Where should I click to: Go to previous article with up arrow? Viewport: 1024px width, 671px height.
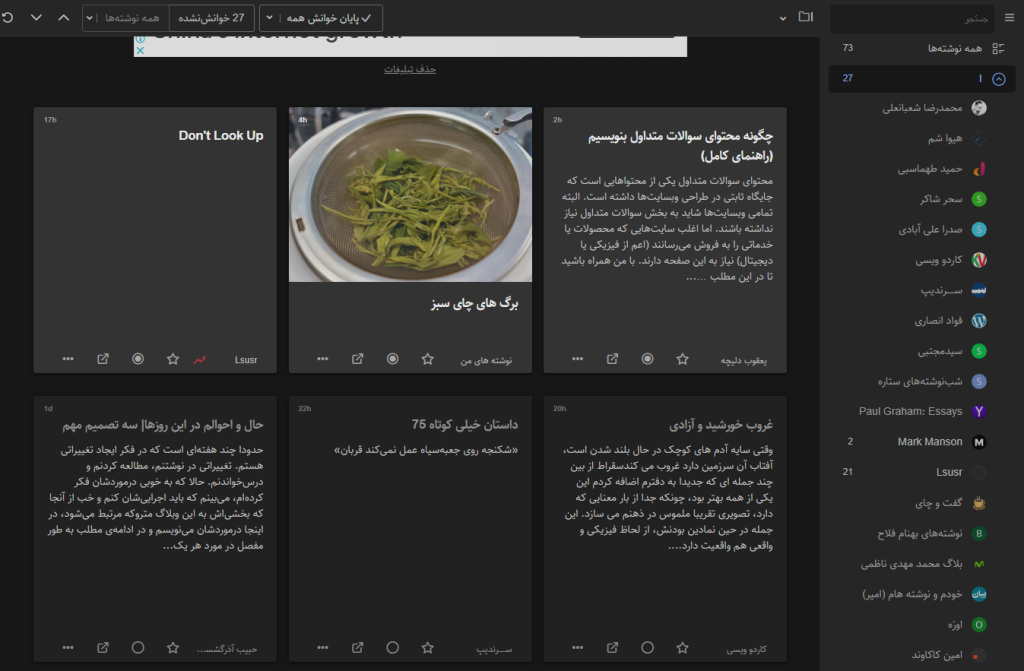pos(64,18)
